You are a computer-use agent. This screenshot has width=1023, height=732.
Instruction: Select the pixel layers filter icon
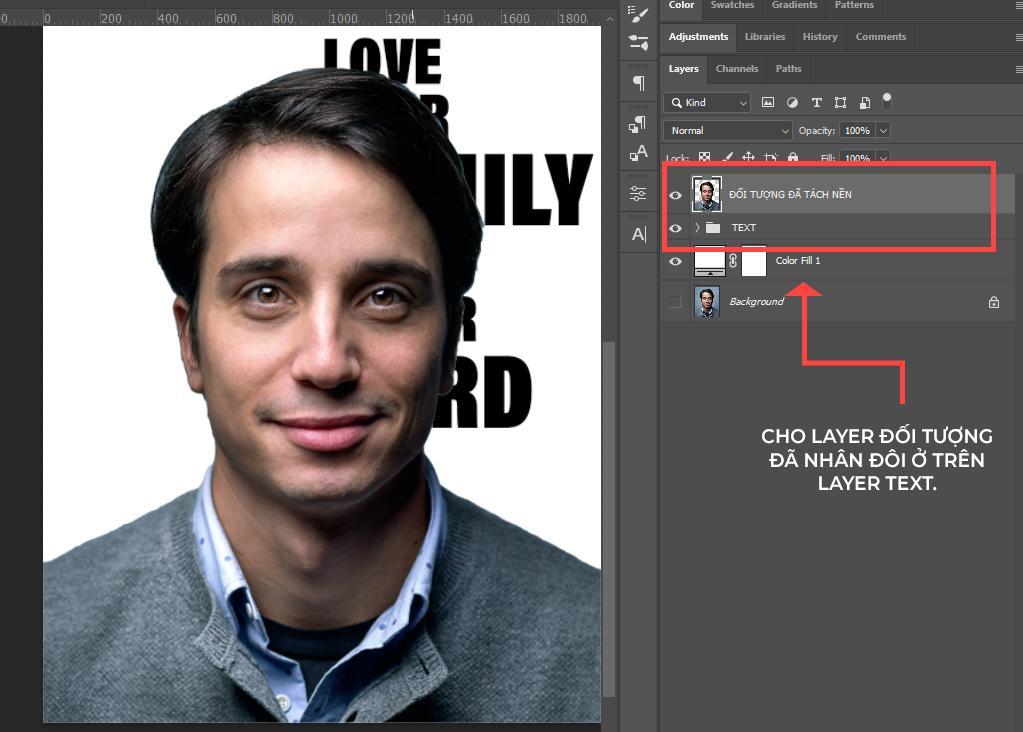pos(769,102)
